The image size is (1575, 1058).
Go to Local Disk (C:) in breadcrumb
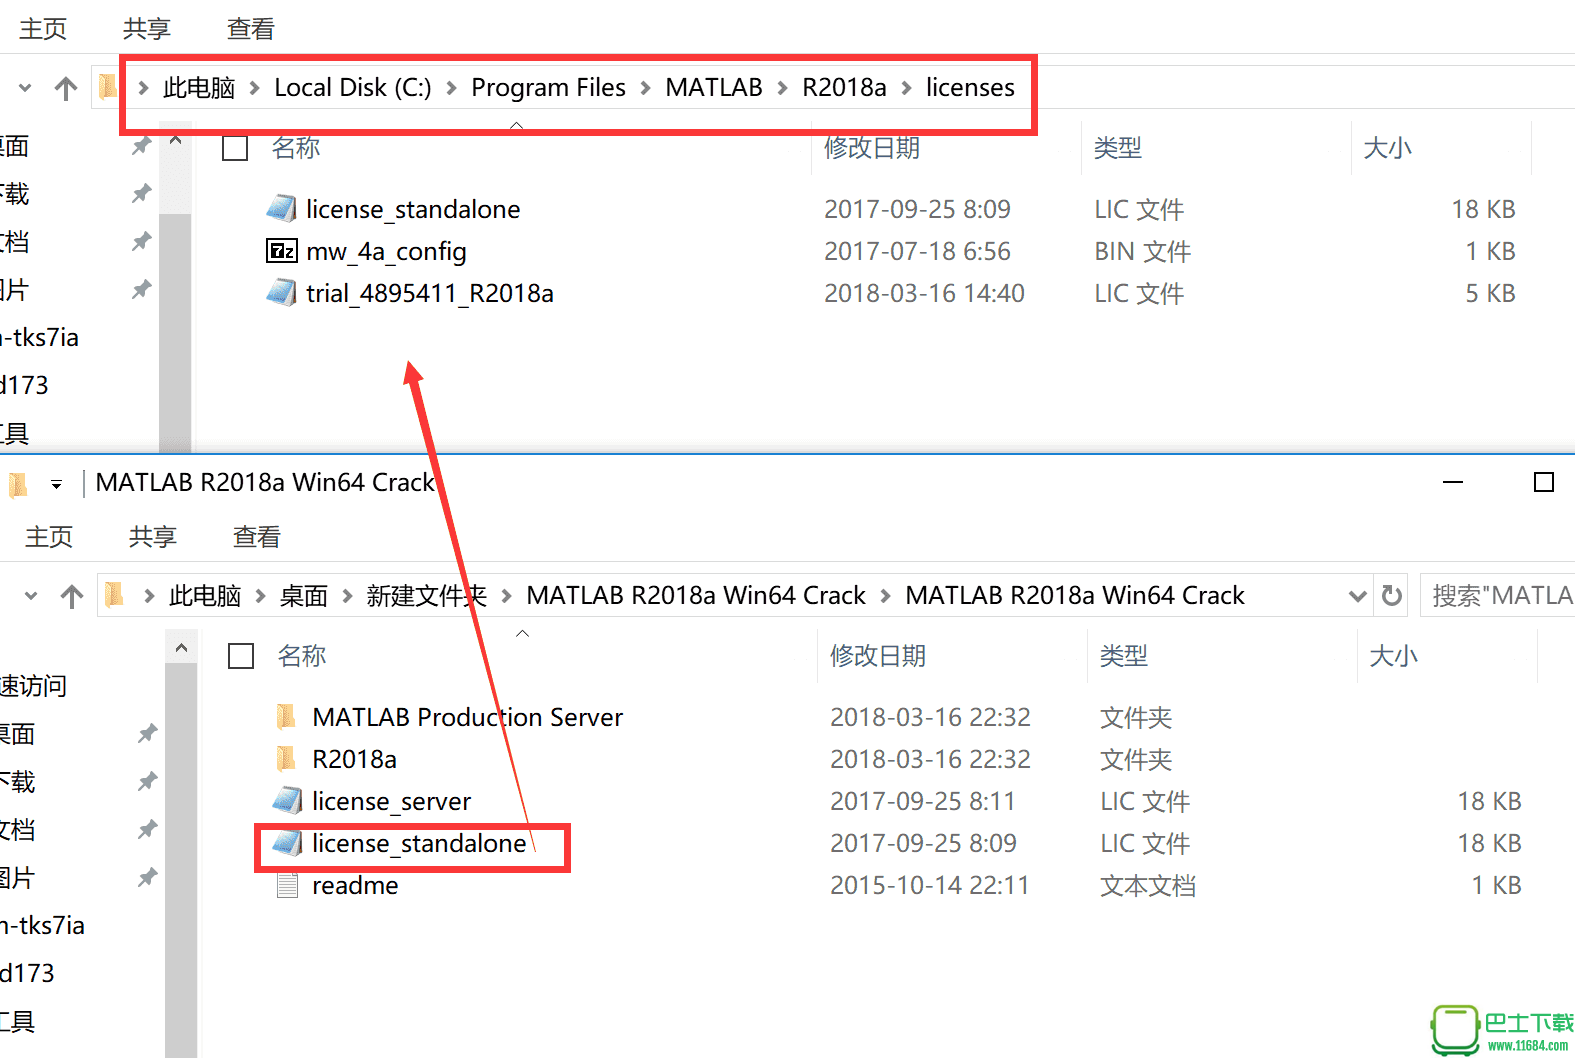coord(353,88)
